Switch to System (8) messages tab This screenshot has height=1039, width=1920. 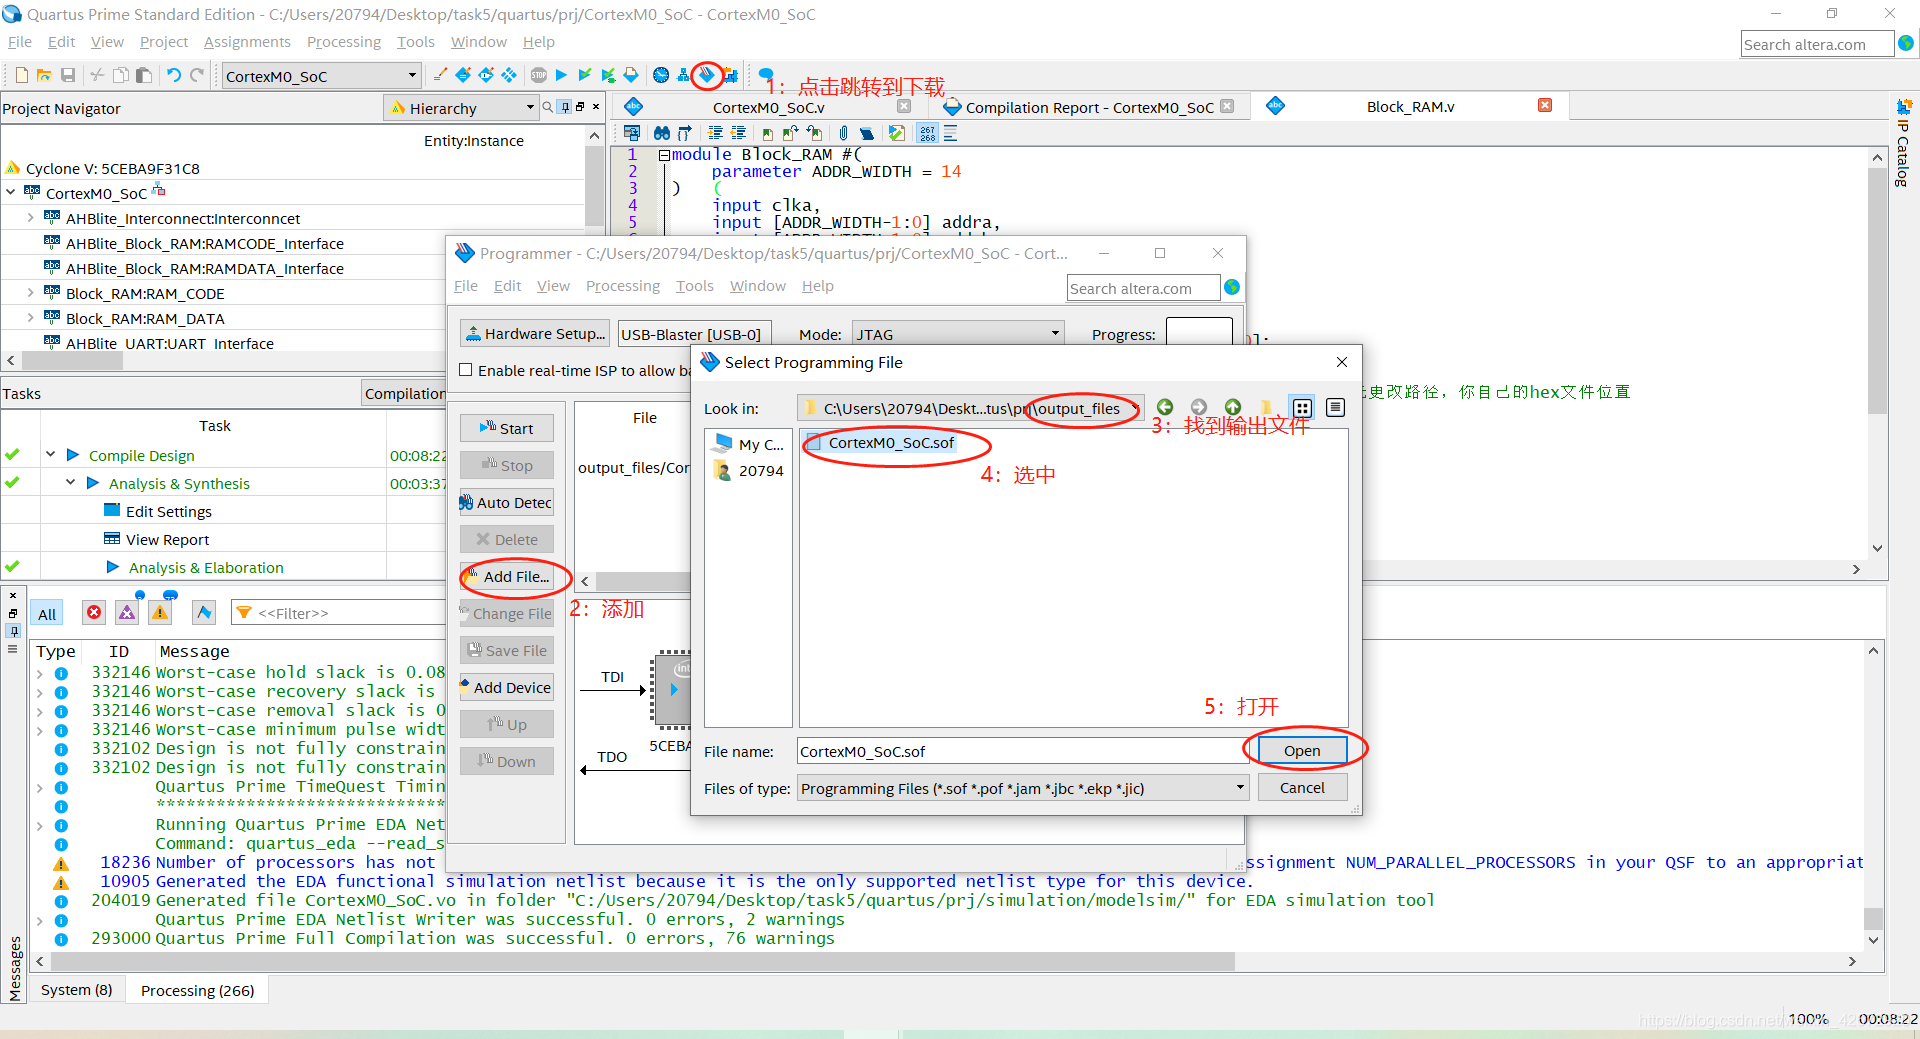click(76, 990)
